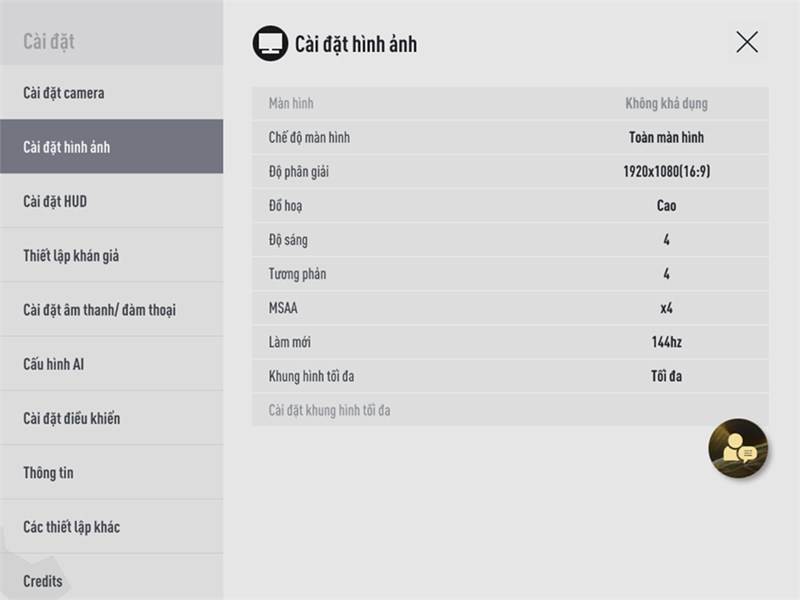The width and height of the screenshot is (800, 600).
Task: Close the Cài đặt hình ảnh panel
Action: [748, 43]
